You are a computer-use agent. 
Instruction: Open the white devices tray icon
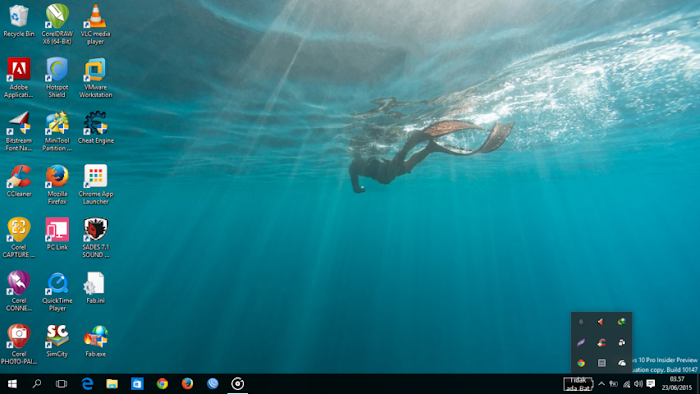621,342
